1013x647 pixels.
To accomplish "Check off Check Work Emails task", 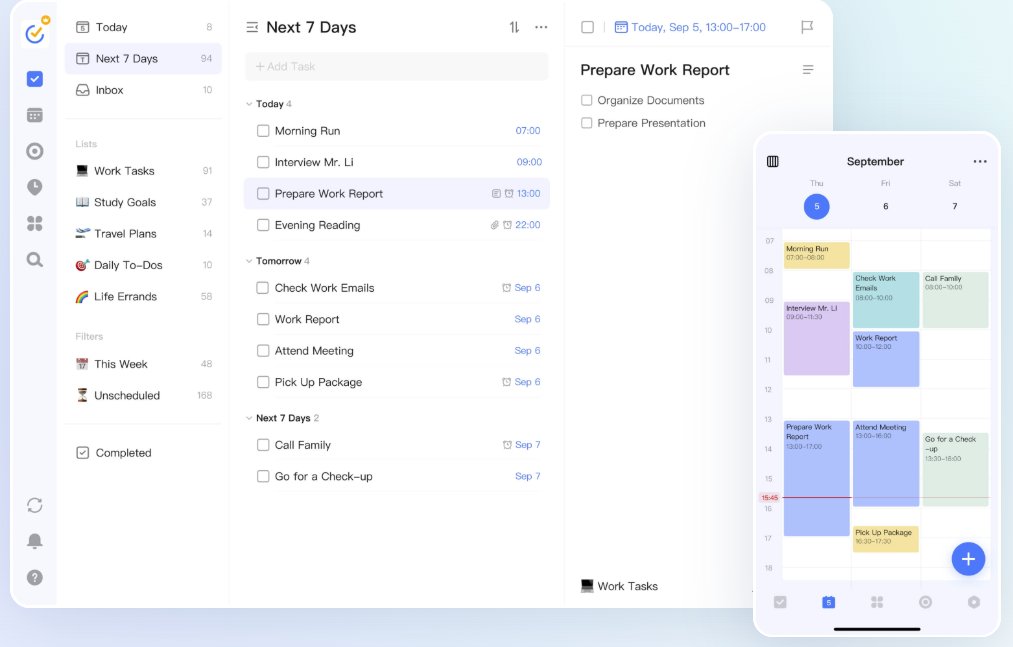I will click(x=263, y=288).
